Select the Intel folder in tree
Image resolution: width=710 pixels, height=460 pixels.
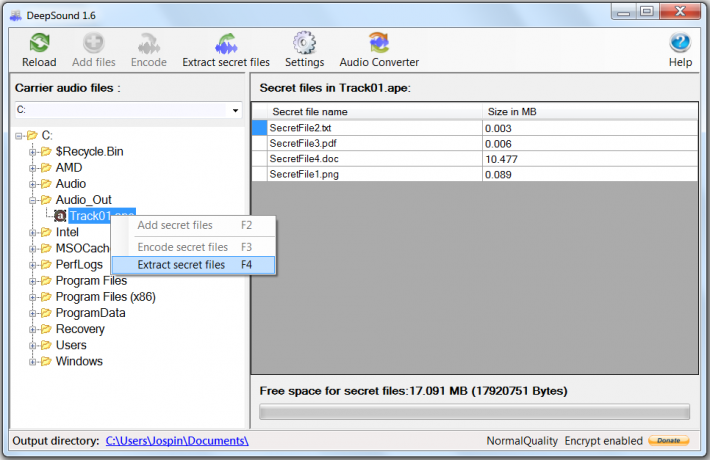[67, 232]
